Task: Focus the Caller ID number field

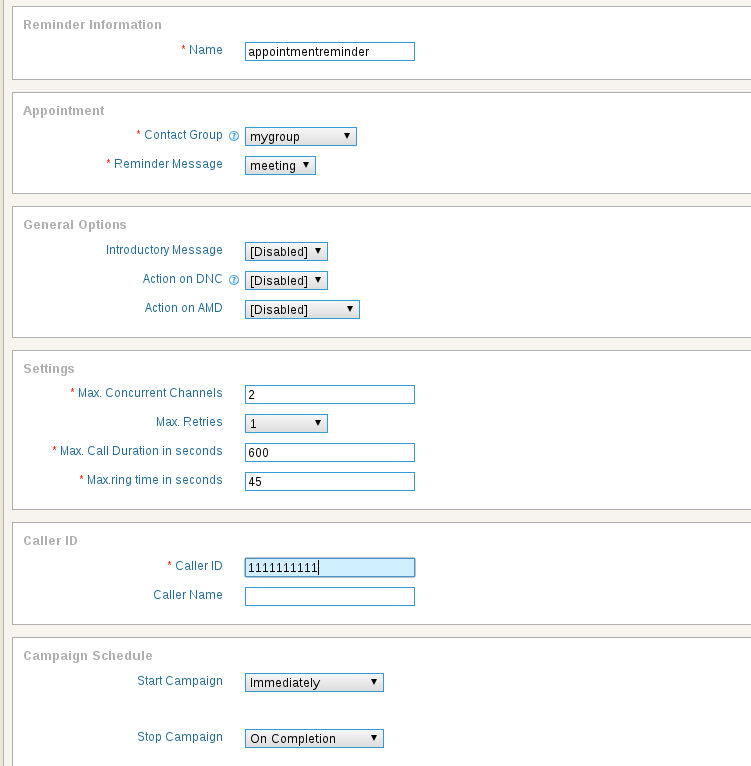Action: click(330, 567)
